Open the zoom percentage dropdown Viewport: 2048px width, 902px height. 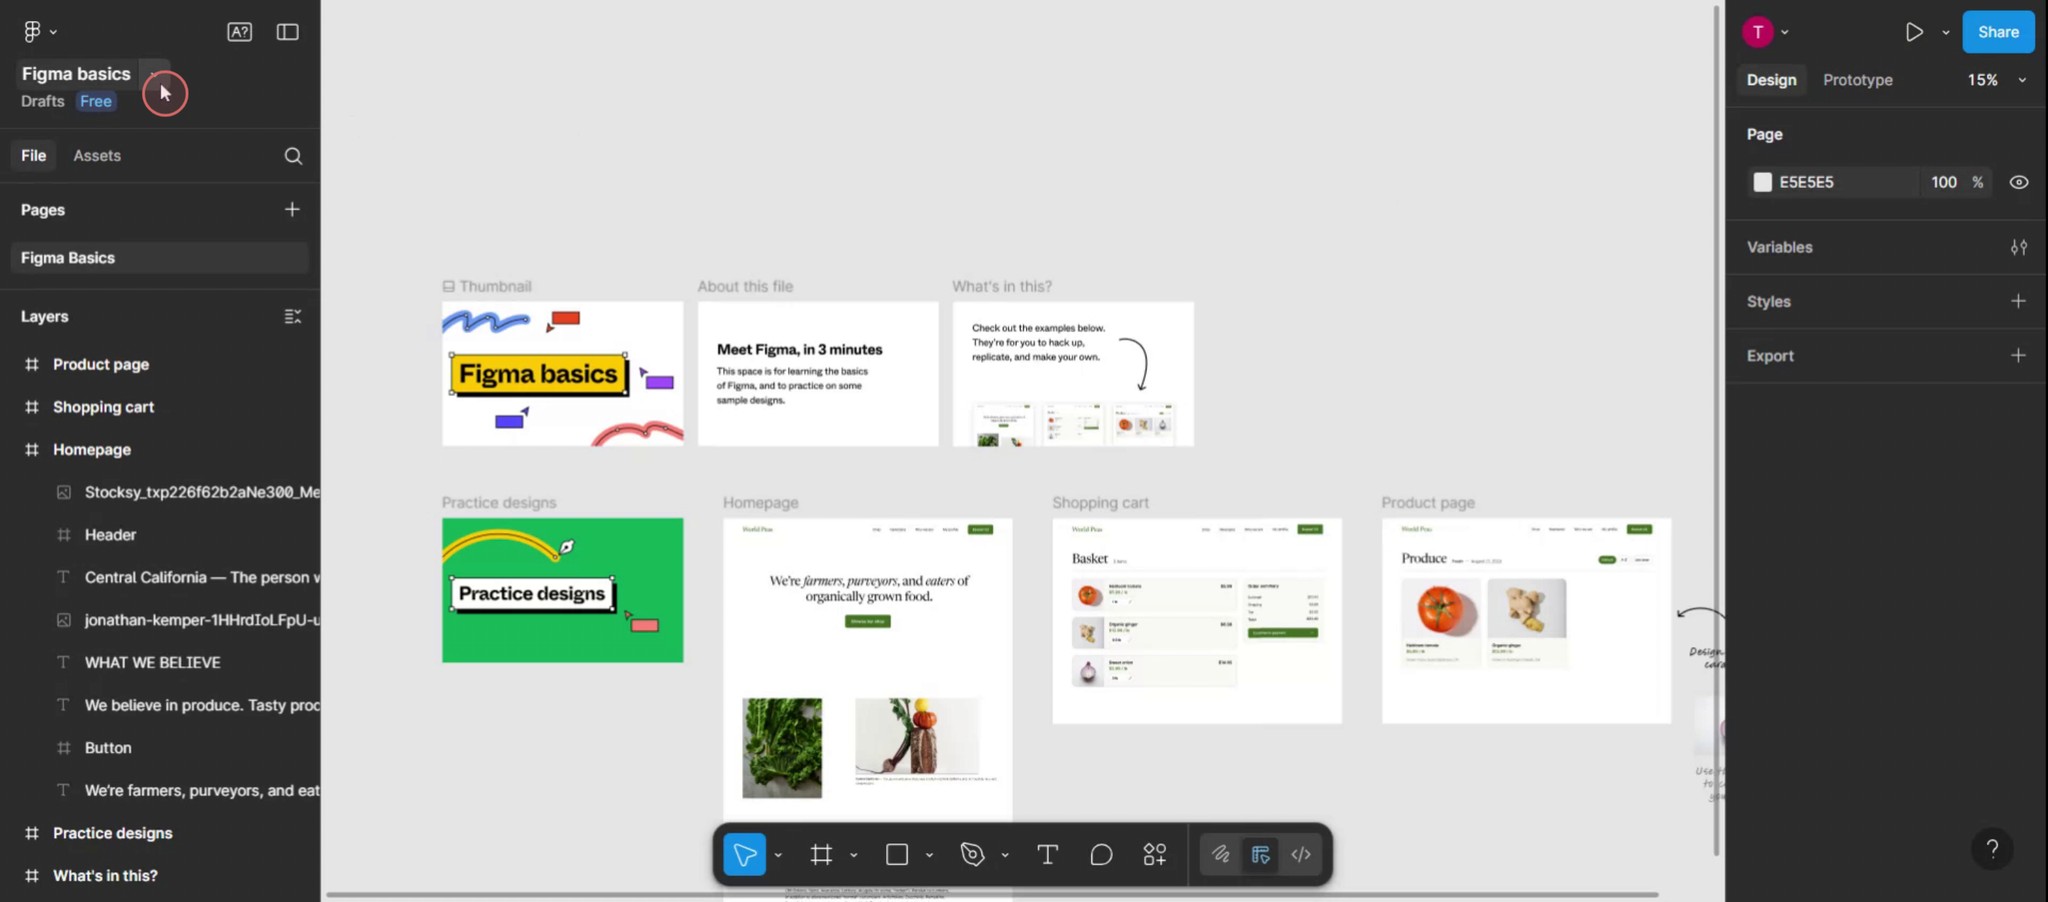tap(2022, 79)
